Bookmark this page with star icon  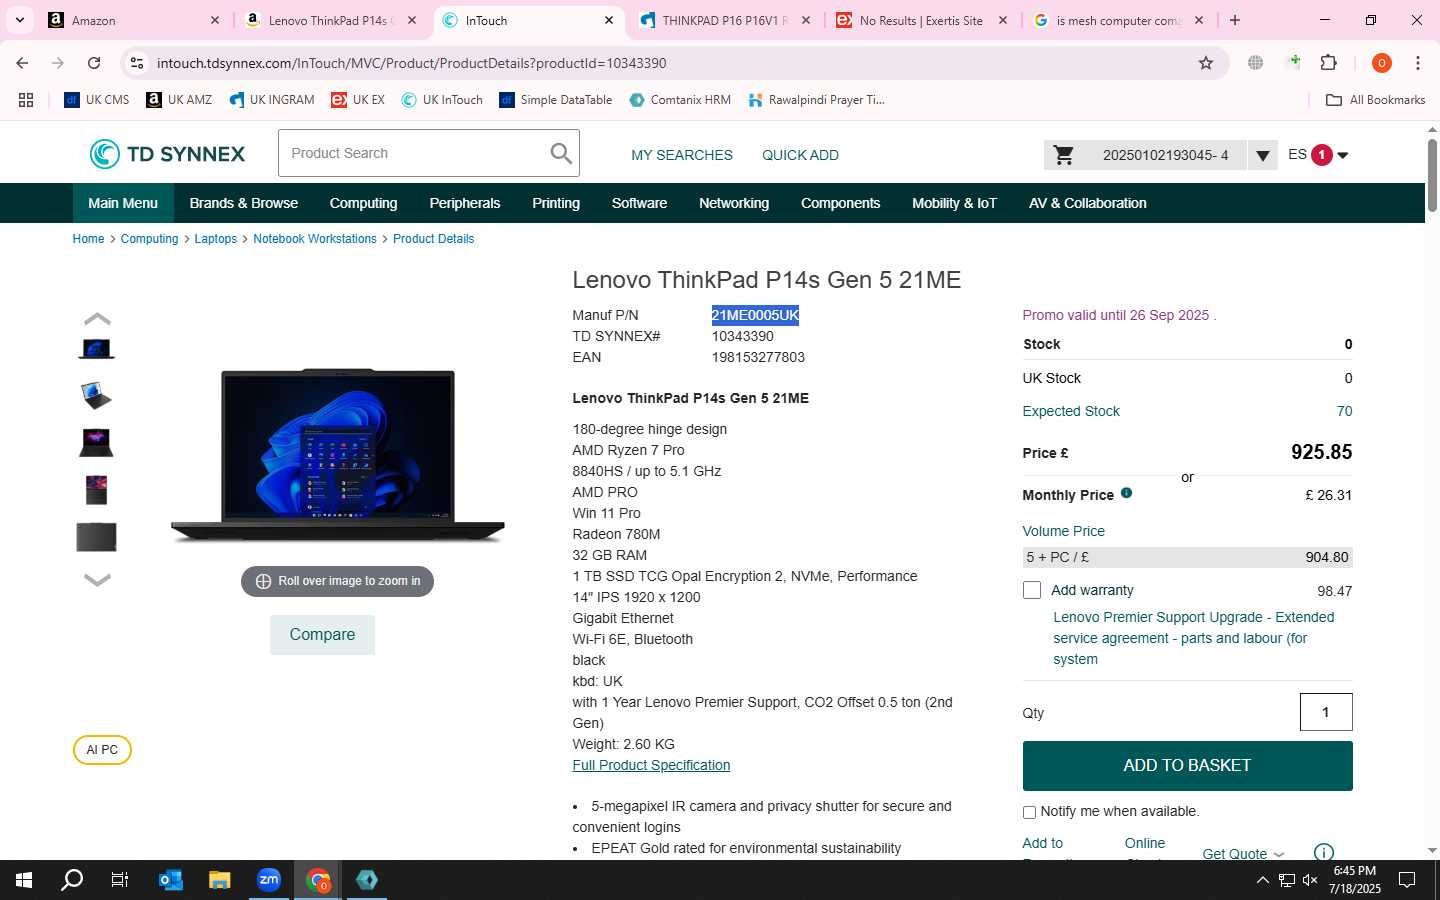tap(1206, 63)
